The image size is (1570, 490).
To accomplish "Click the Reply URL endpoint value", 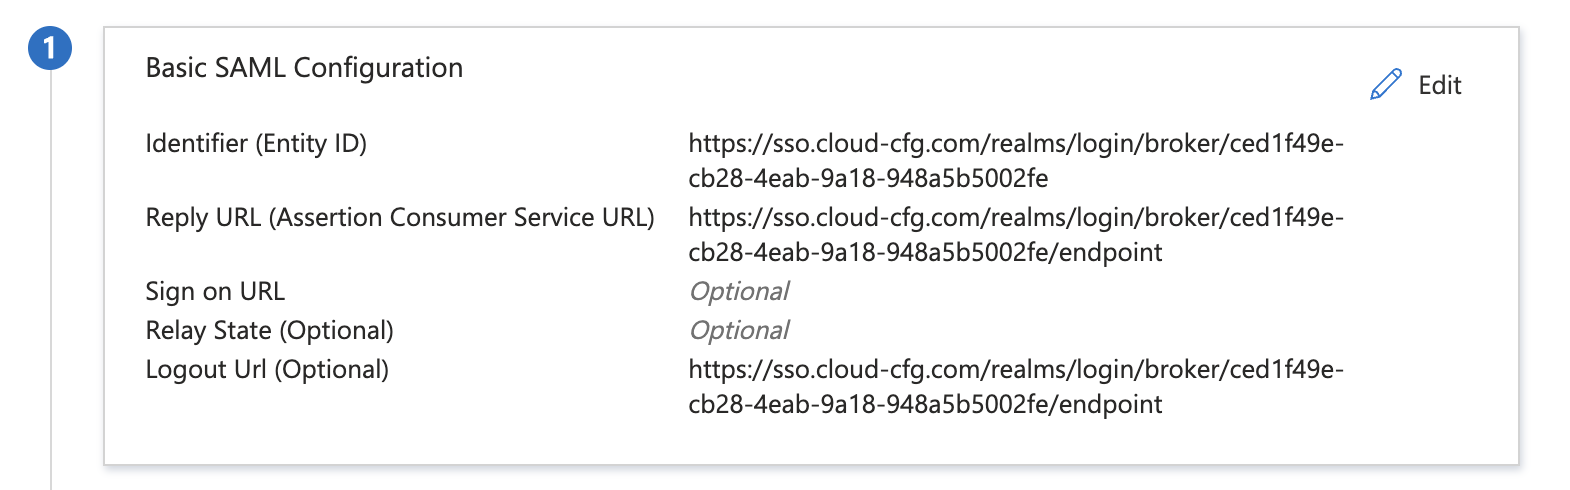I will [1016, 235].
